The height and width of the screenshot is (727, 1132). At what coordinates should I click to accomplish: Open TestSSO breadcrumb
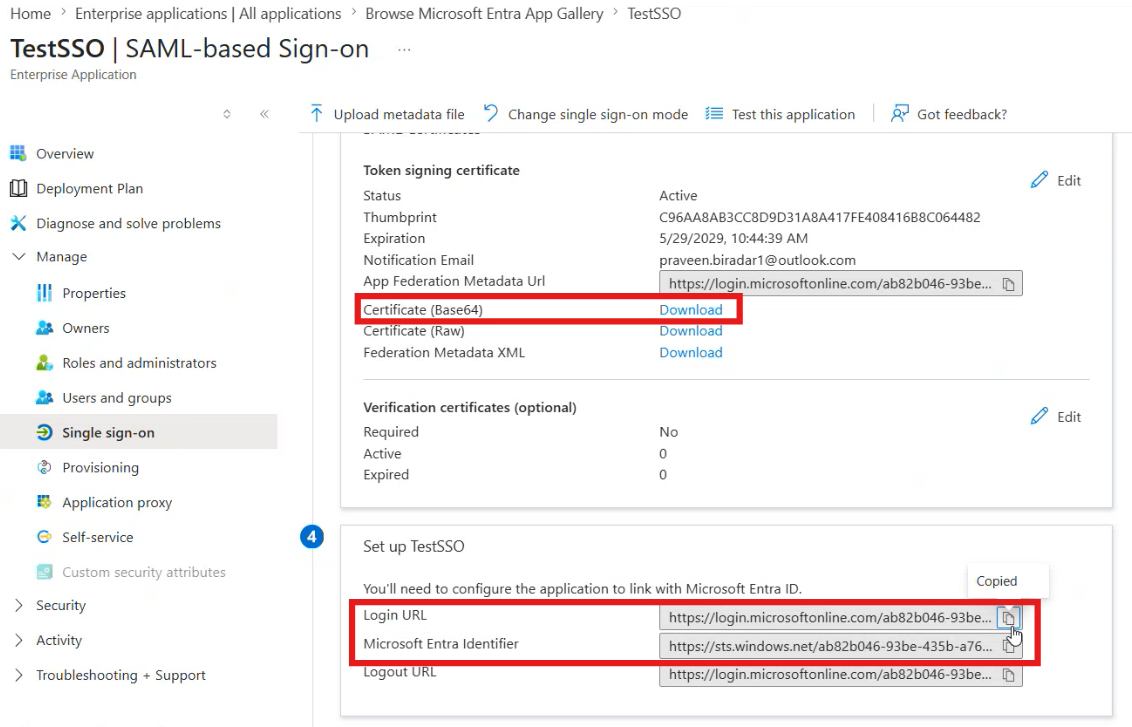tap(653, 14)
